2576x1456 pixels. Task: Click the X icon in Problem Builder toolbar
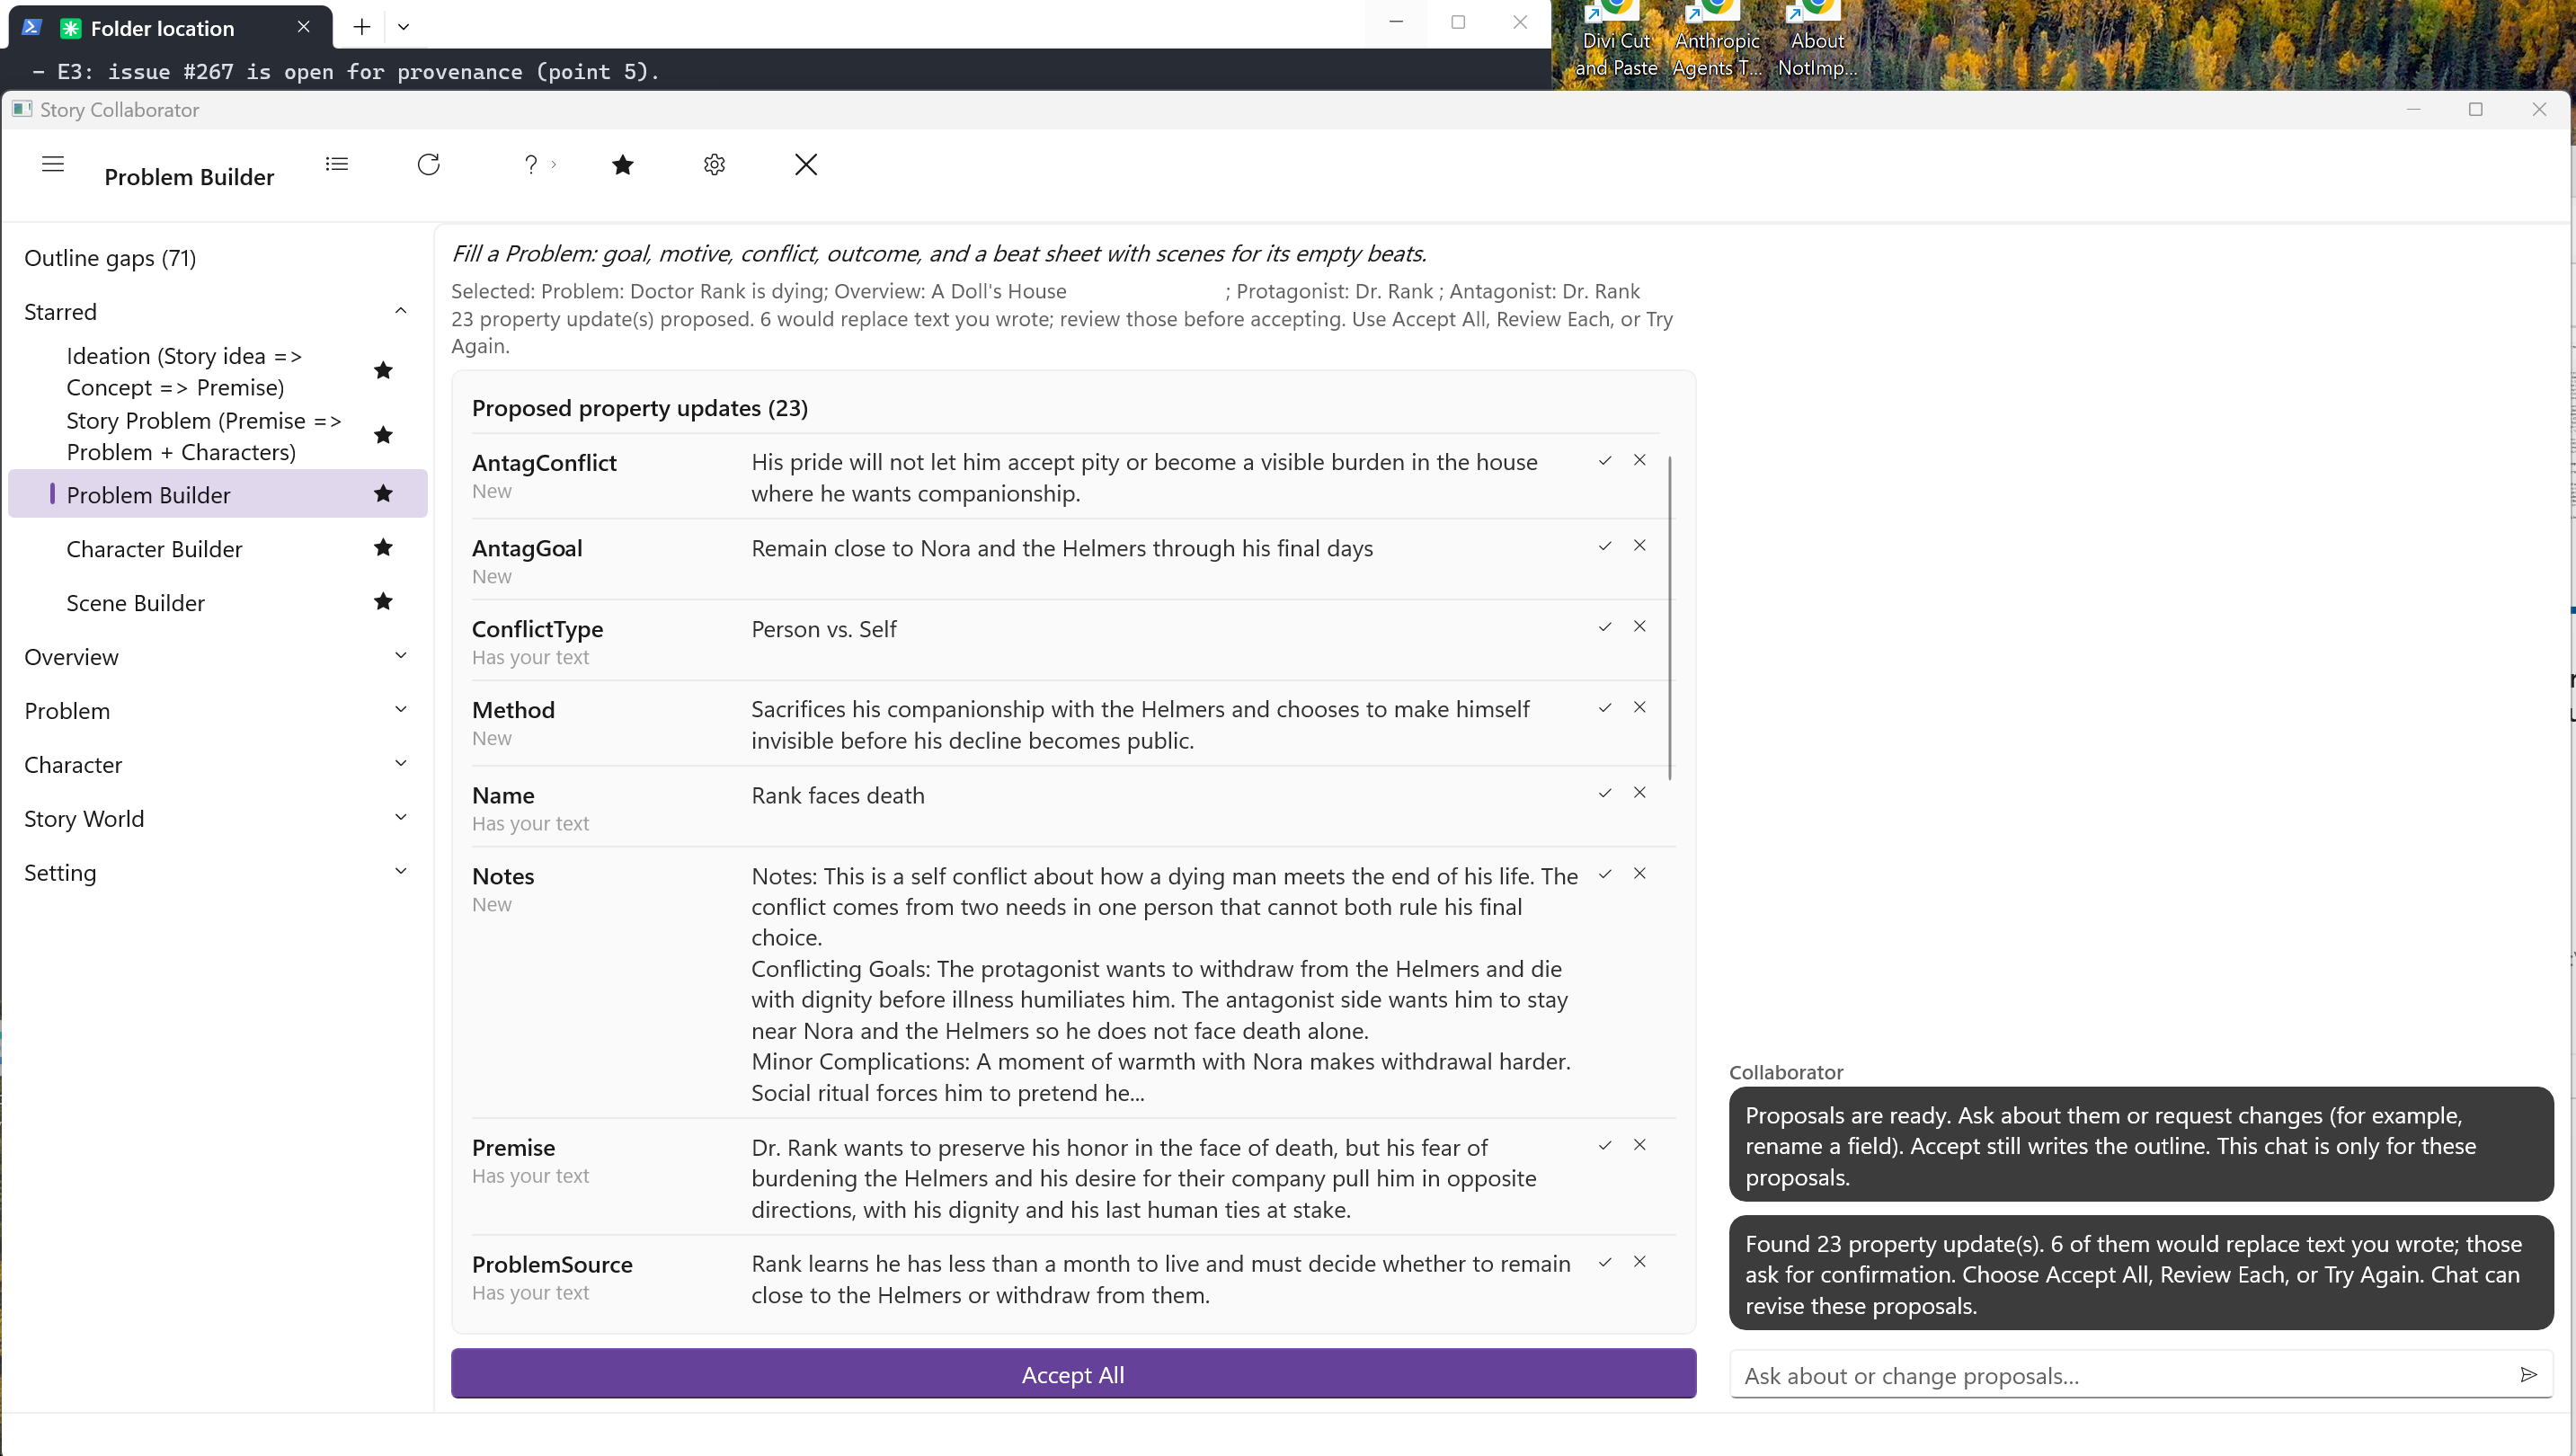click(x=806, y=164)
